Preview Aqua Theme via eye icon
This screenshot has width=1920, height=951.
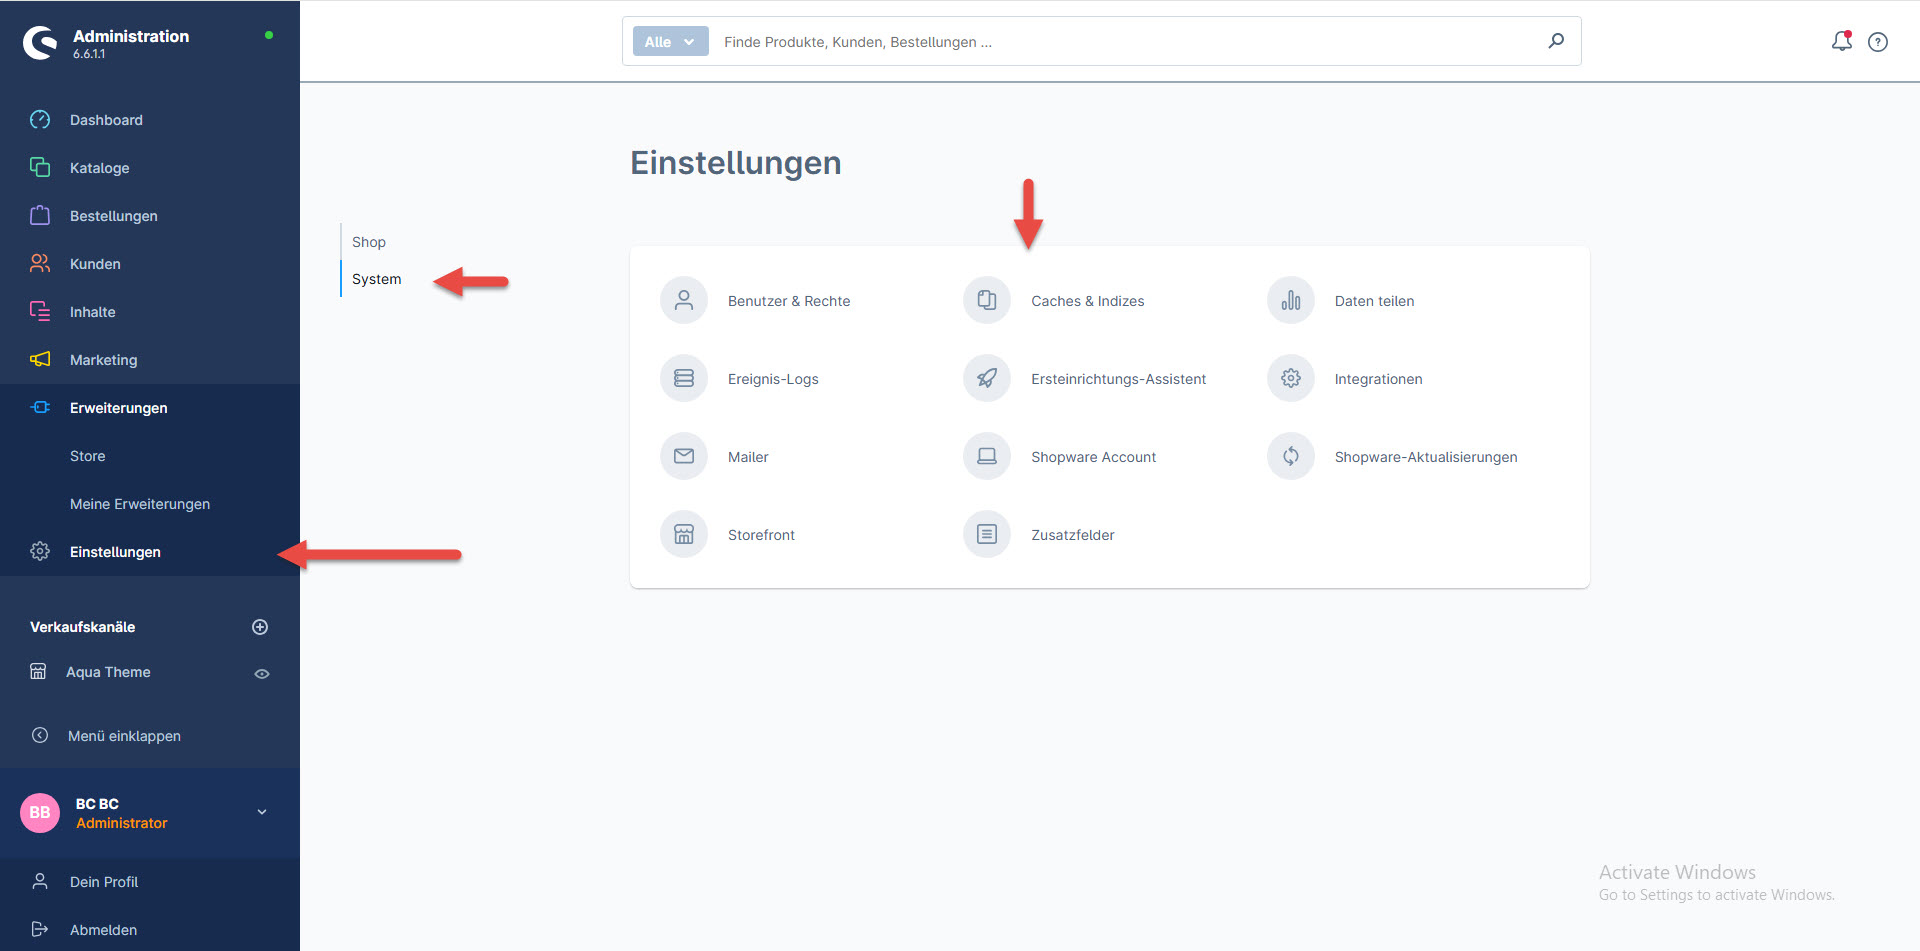pyautogui.click(x=262, y=674)
